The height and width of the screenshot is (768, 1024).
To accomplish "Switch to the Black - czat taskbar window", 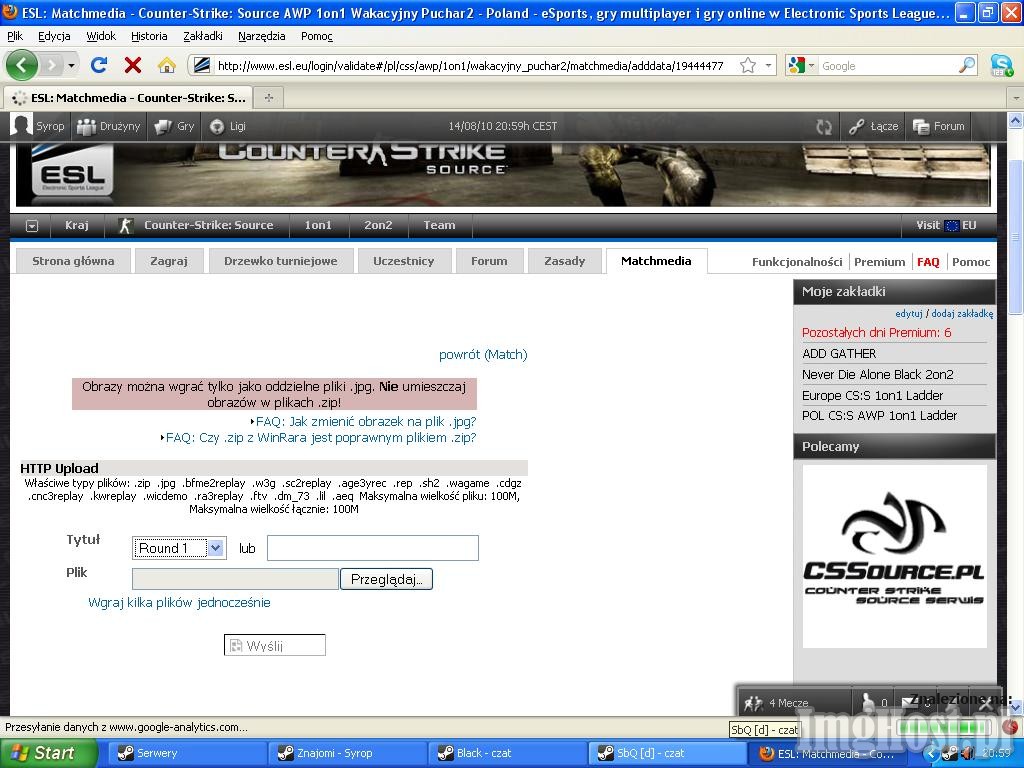I will pyautogui.click(x=509, y=753).
